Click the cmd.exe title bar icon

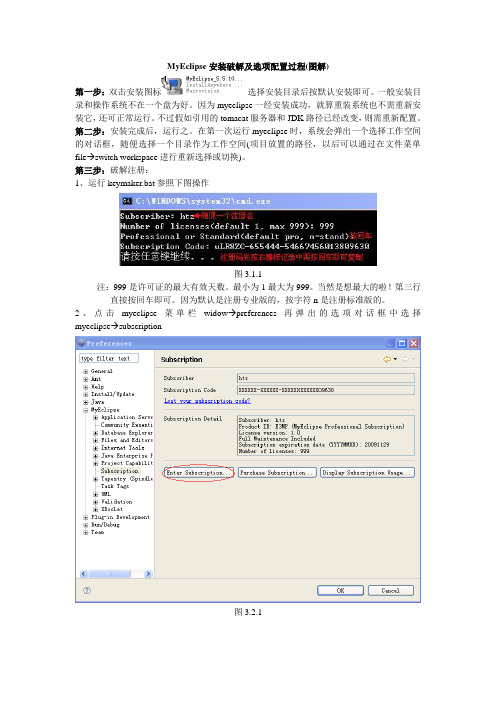(127, 201)
